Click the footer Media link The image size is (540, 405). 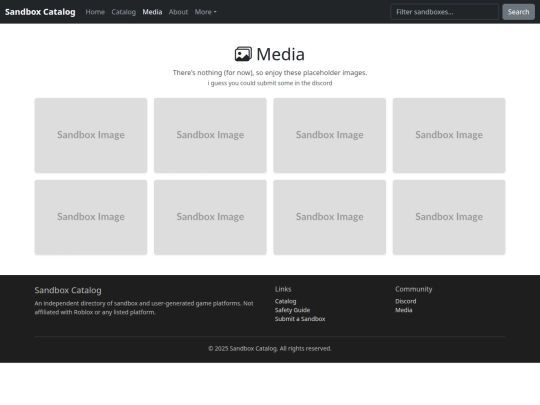(x=404, y=310)
